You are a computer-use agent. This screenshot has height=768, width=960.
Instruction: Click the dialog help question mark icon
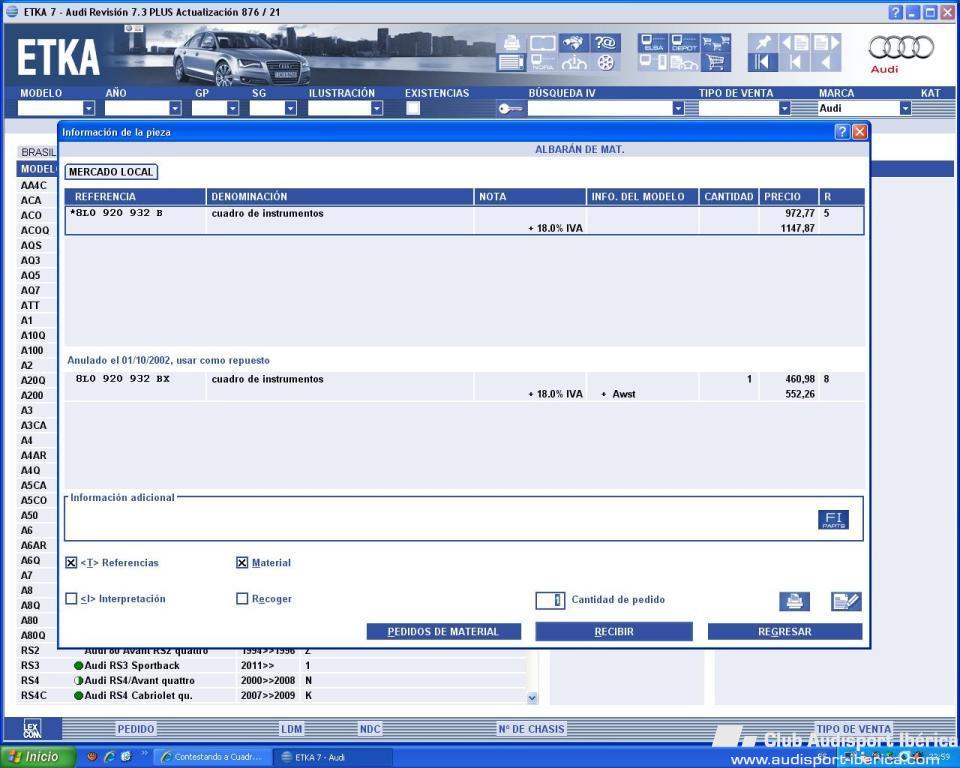point(842,132)
